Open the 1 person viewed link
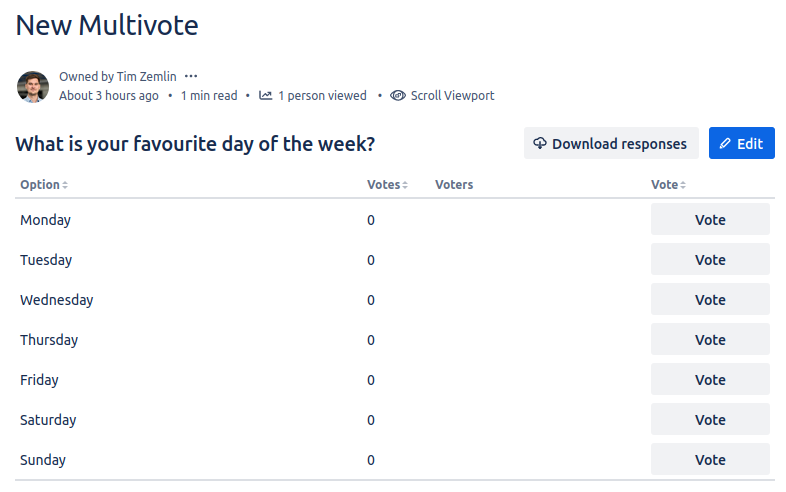This screenshot has width=786, height=492. click(322, 96)
